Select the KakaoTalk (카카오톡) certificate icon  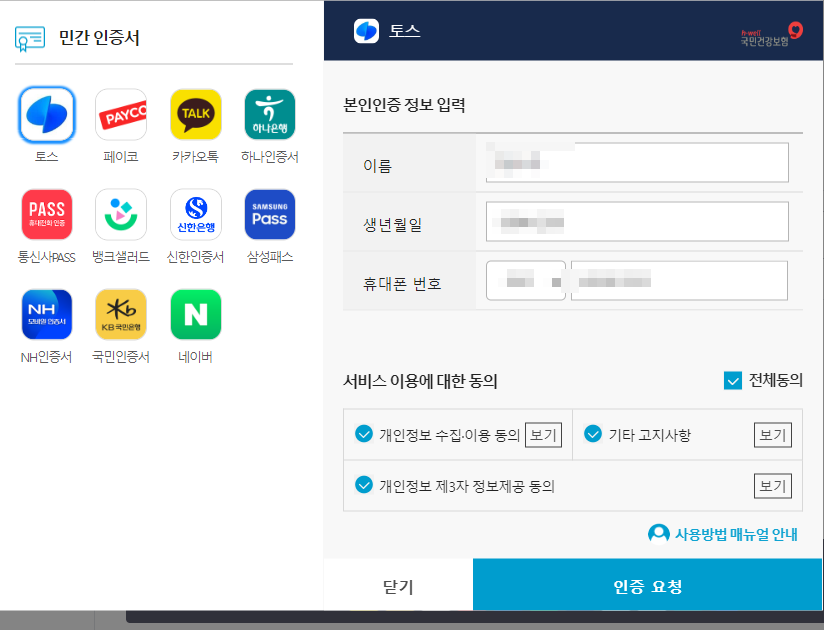195,115
